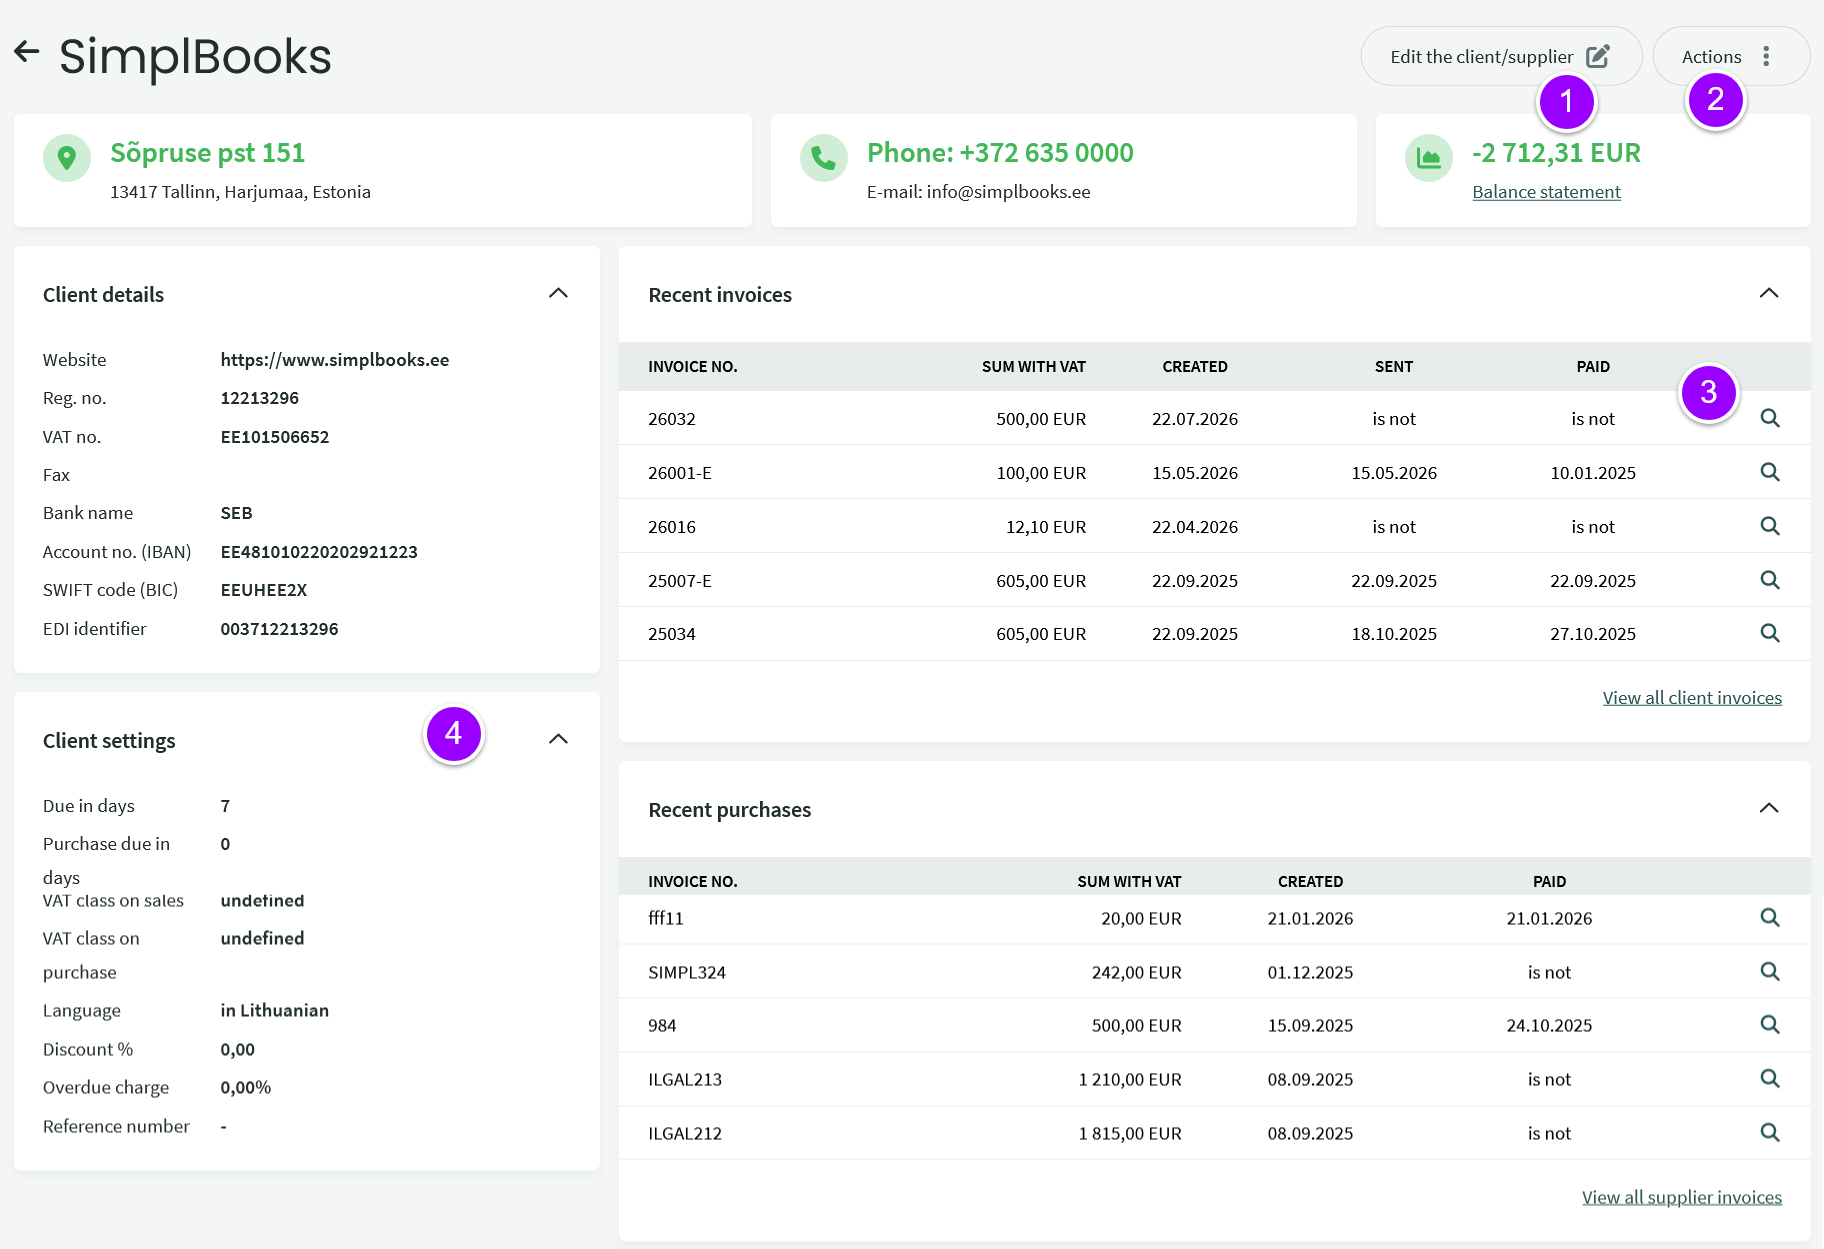Collapse the Recent invoices section

[1768, 293]
